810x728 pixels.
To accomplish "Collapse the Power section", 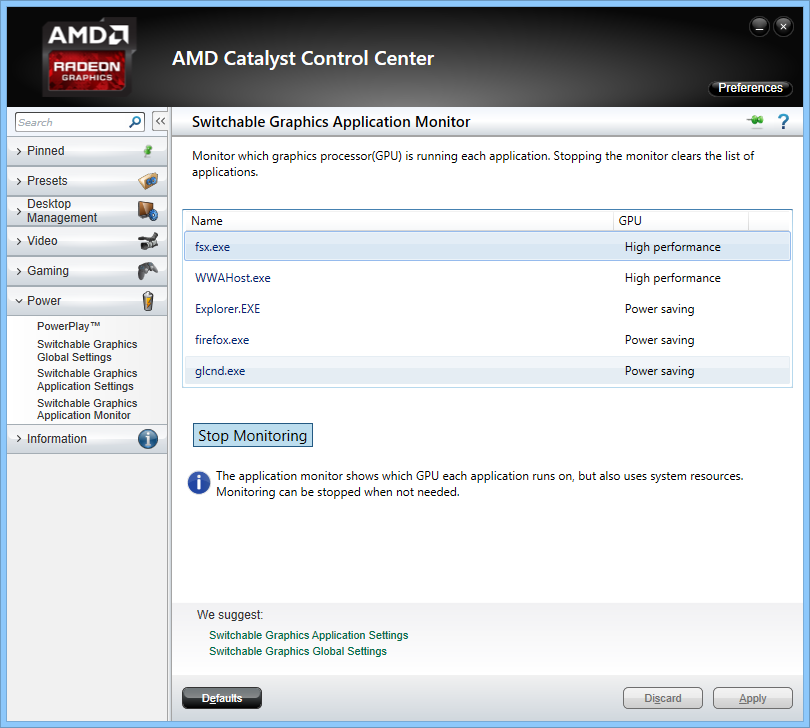I will click(x=44, y=301).
